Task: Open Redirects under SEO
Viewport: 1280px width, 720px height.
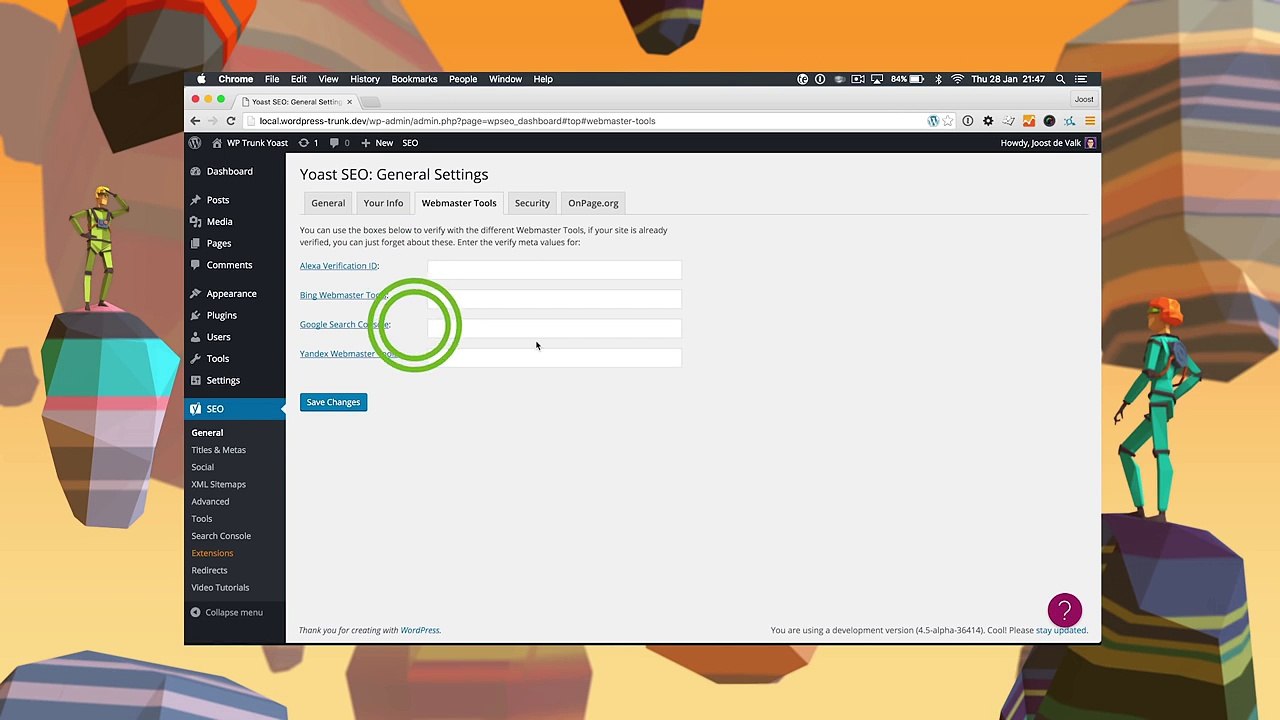Action: [209, 570]
